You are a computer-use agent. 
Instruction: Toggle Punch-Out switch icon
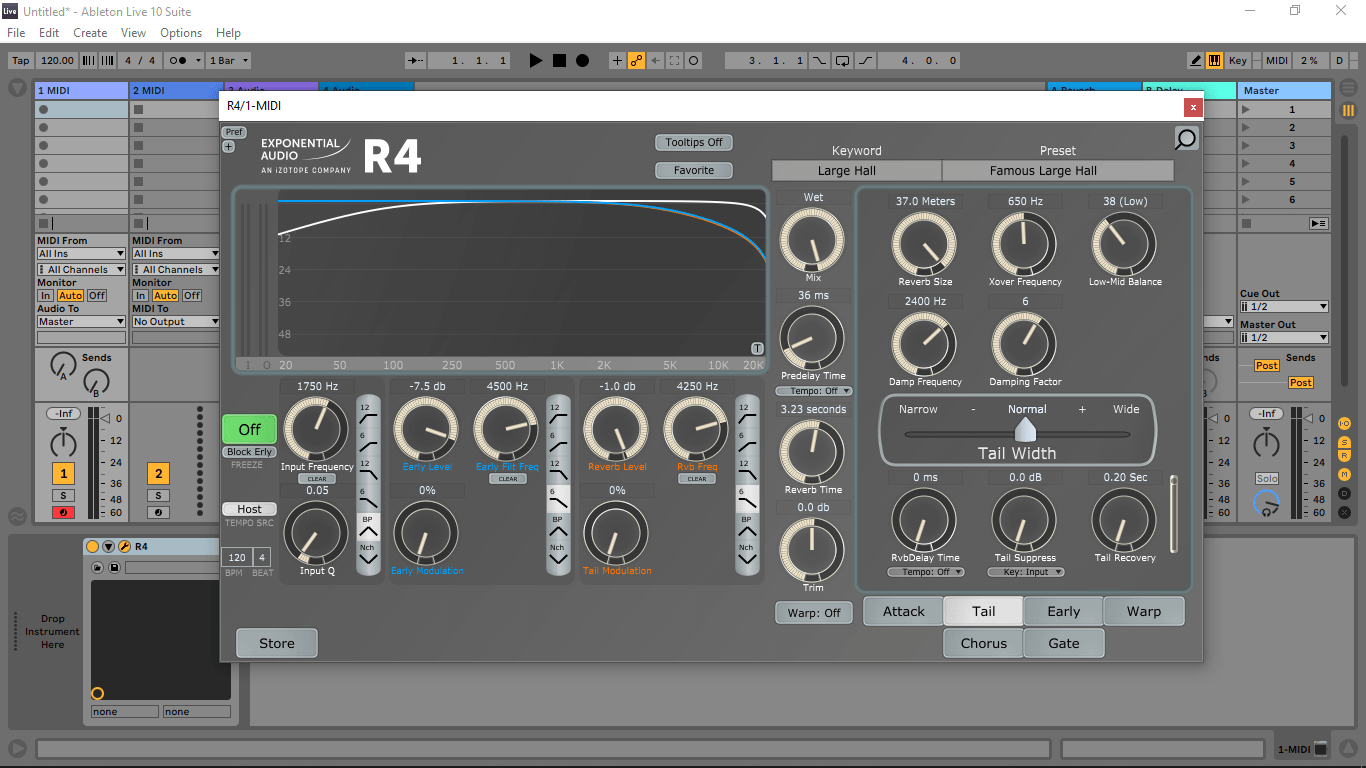coord(865,61)
